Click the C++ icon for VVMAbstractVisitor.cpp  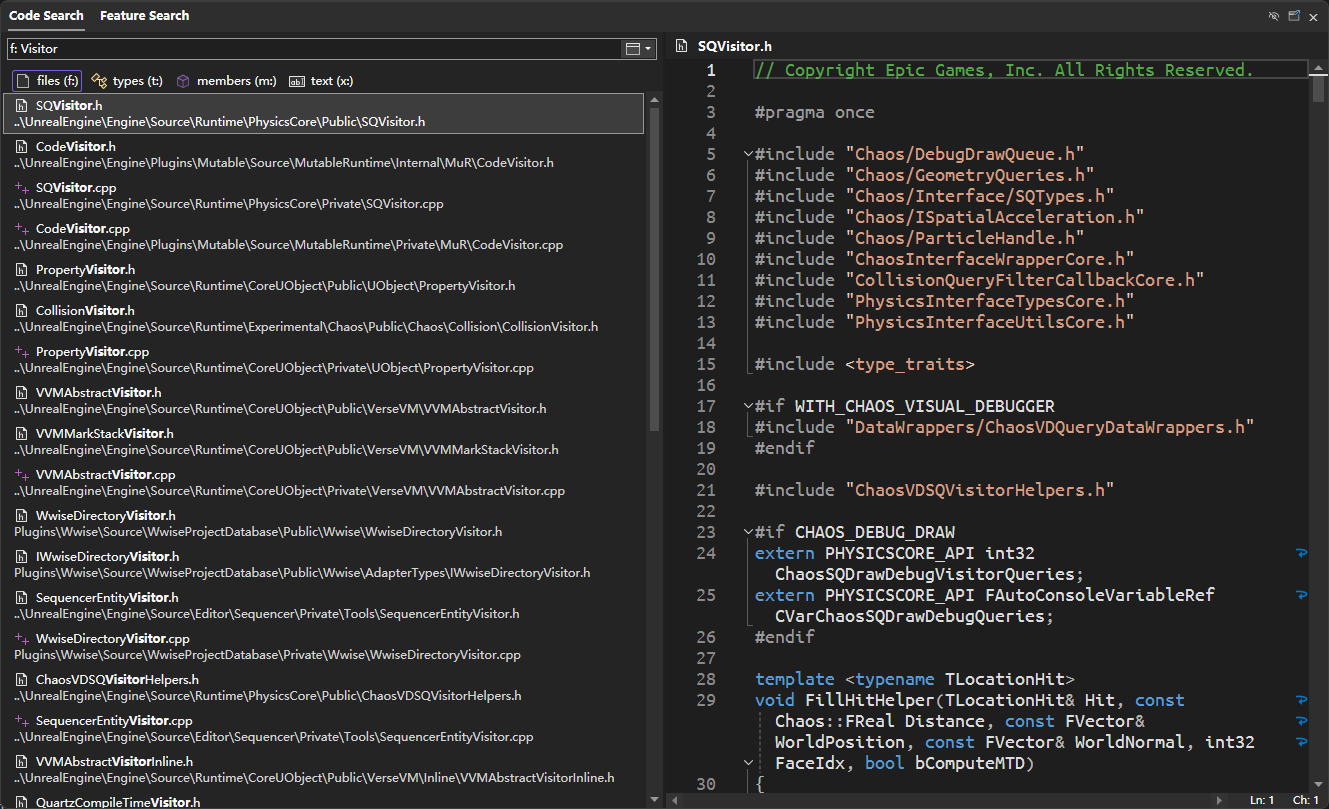point(21,475)
